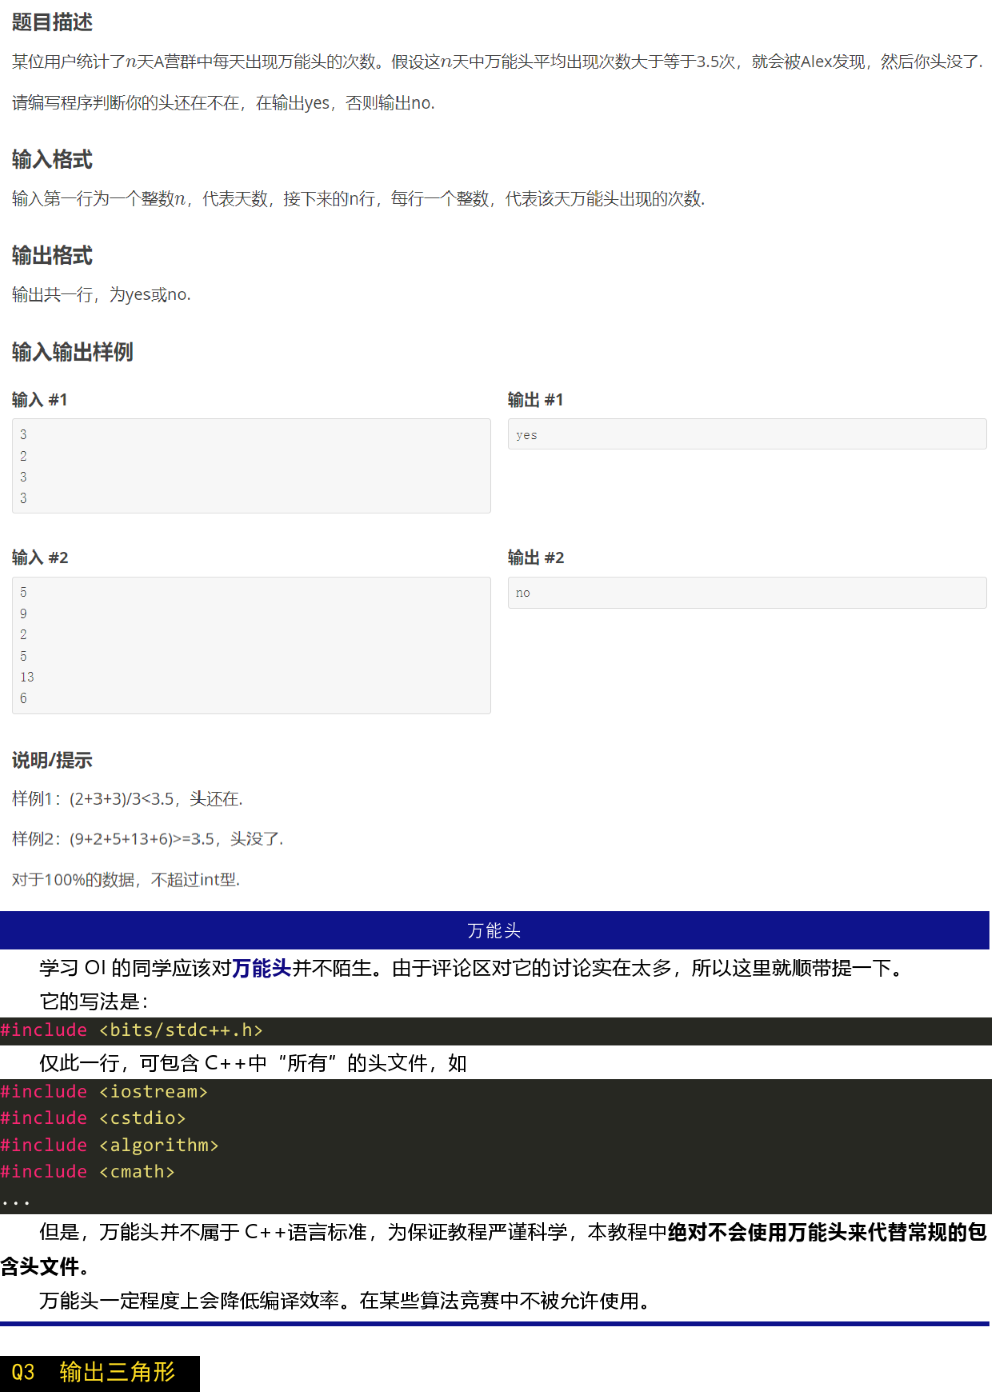Click the 输出格式 heading
992x1396 pixels.
tap(52, 256)
